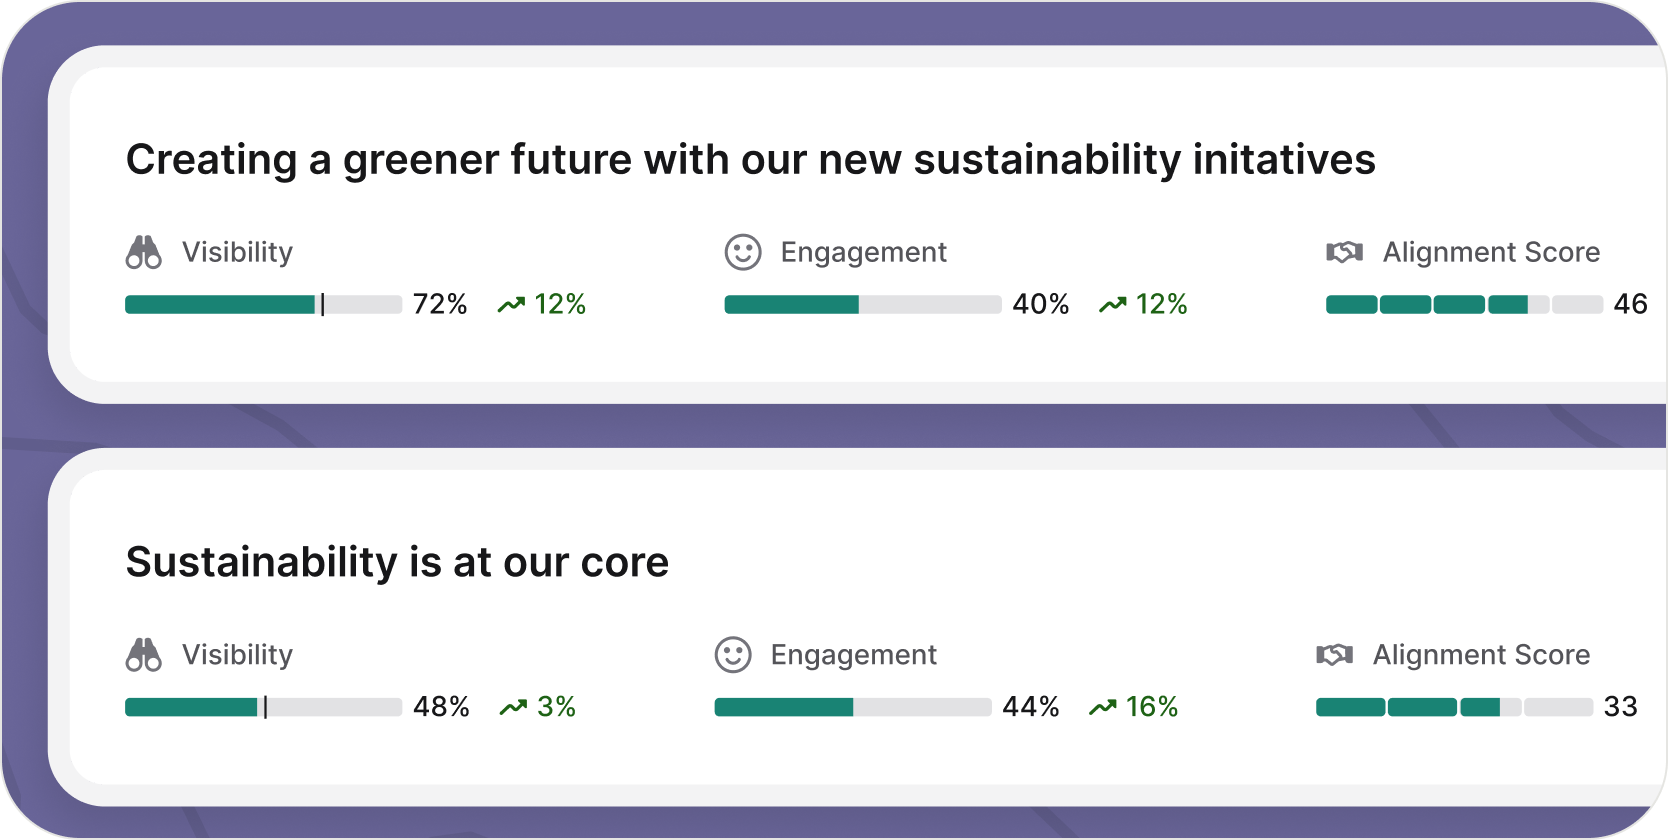Click the binoculars icon in the Sustainability core card

[x=143, y=655]
